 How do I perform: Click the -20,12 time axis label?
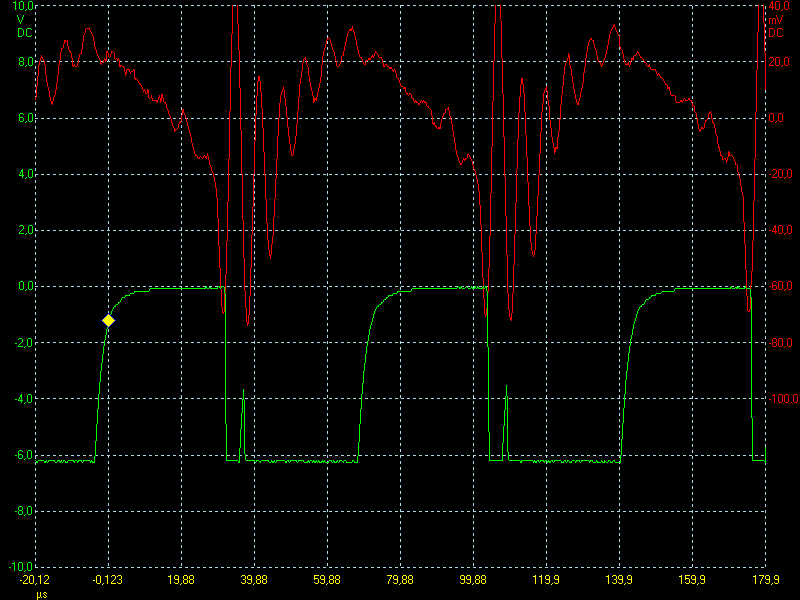point(35,580)
